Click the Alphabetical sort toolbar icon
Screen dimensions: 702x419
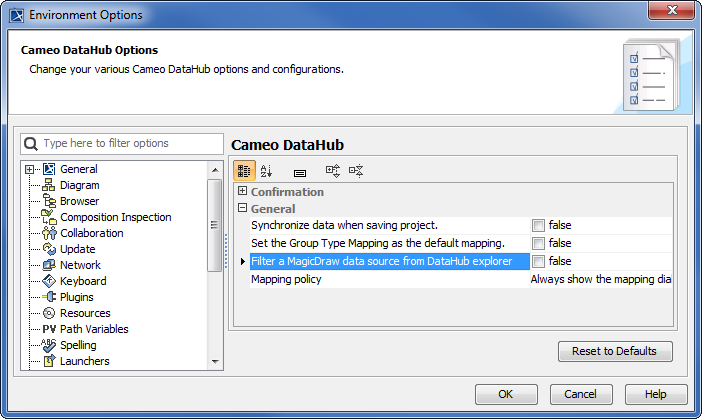coord(267,171)
